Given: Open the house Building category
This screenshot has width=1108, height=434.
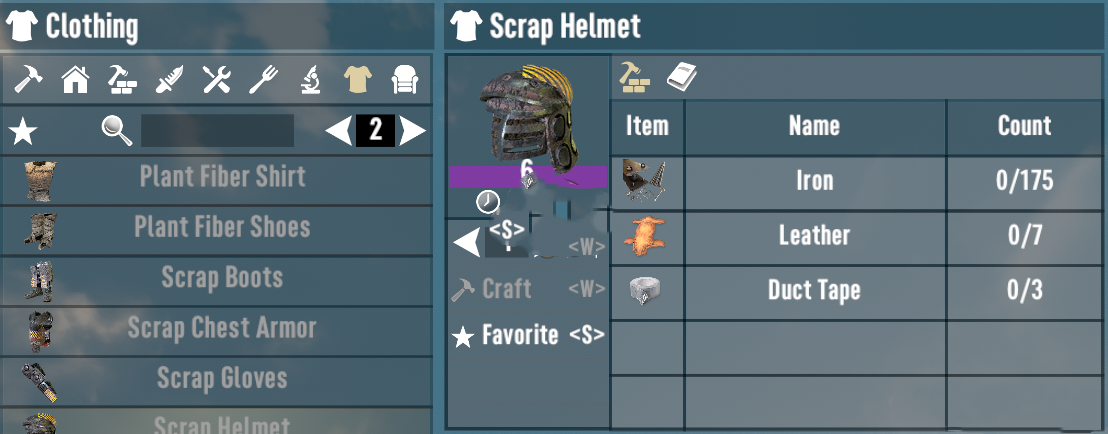Looking at the screenshot, I should (x=76, y=80).
